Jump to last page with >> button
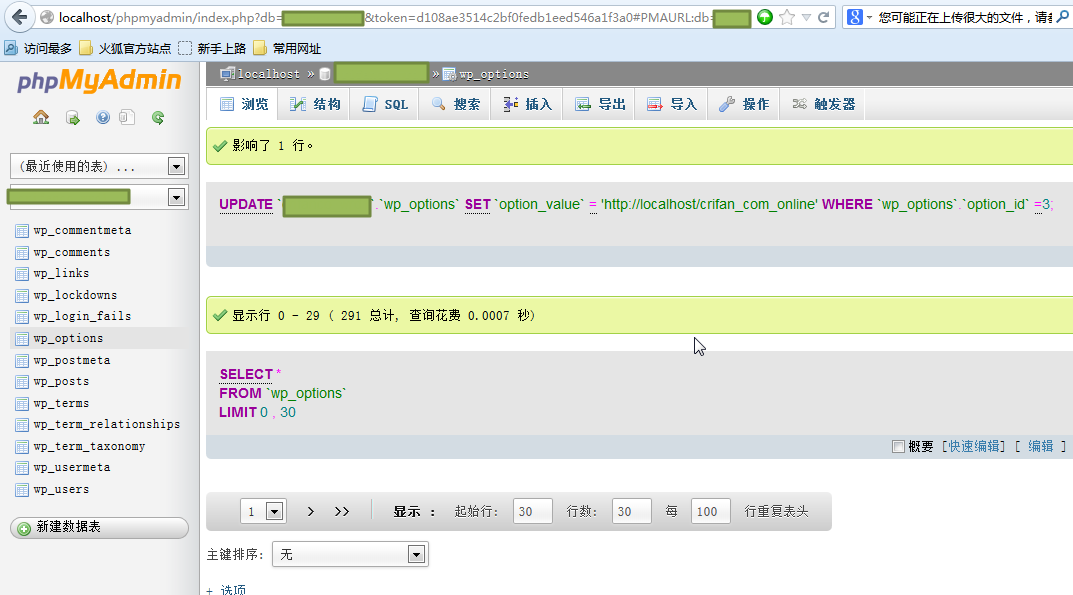Viewport: 1073px width, 595px height. tap(342, 511)
